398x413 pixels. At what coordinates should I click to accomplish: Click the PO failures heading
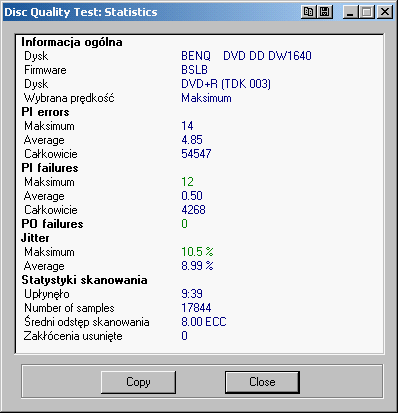click(52, 224)
